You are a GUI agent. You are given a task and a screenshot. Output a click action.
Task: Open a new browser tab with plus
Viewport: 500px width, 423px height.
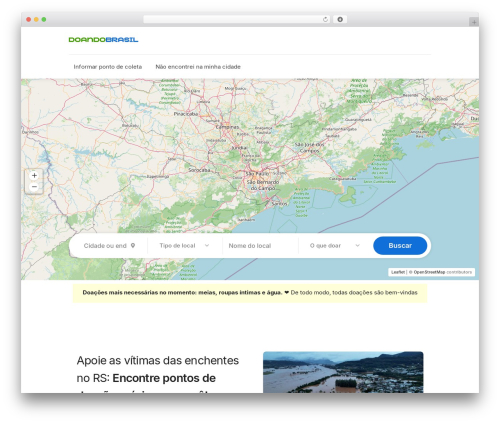(474, 22)
